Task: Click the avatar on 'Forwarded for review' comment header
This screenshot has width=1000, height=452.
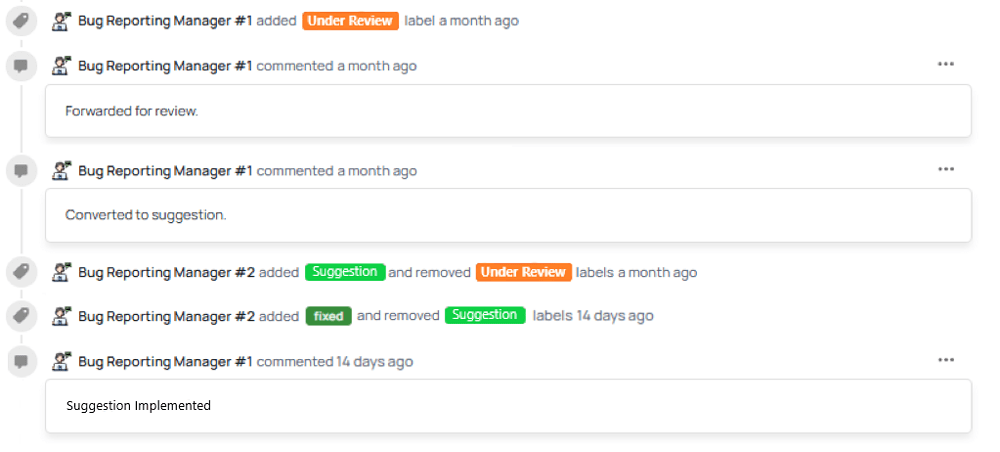Action: tap(62, 66)
